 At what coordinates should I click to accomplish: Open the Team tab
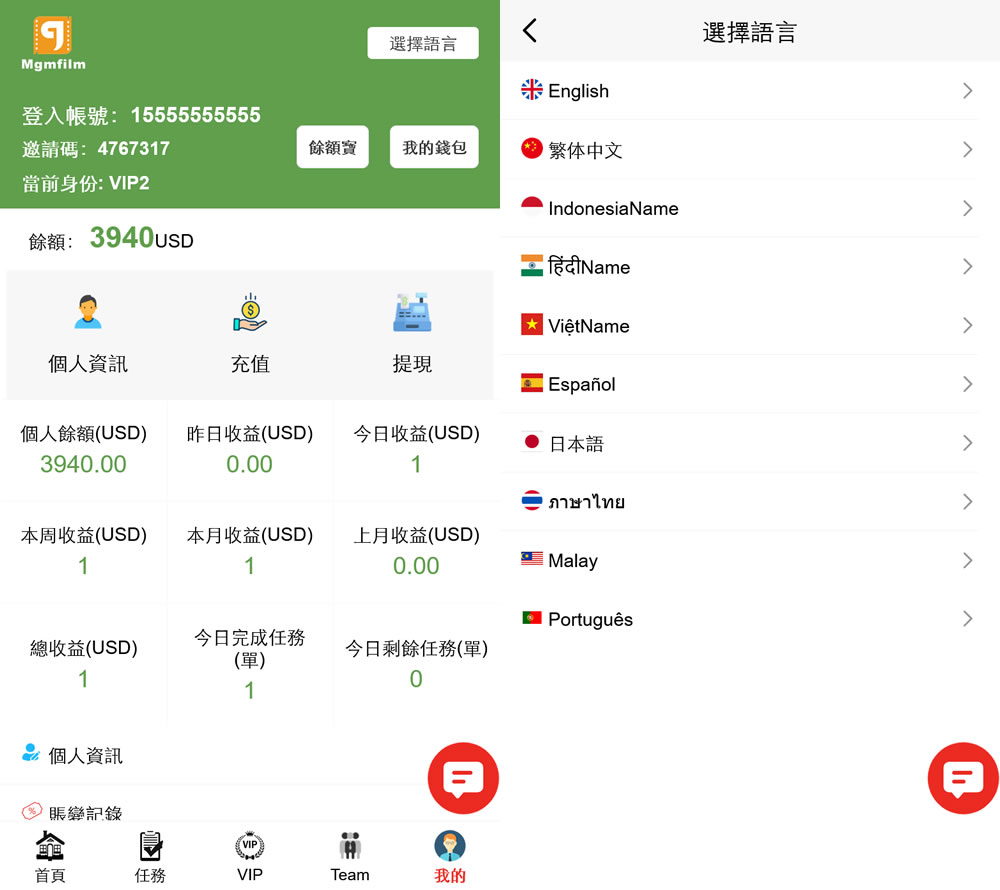tap(350, 857)
